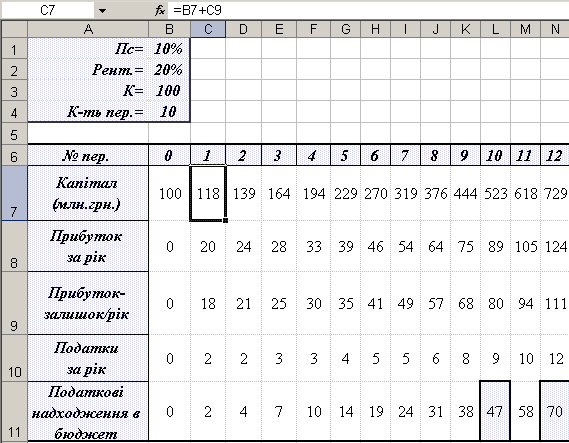Click the formula bar with =B7+C9
Screen dimensions: 569x443
[368, 11]
